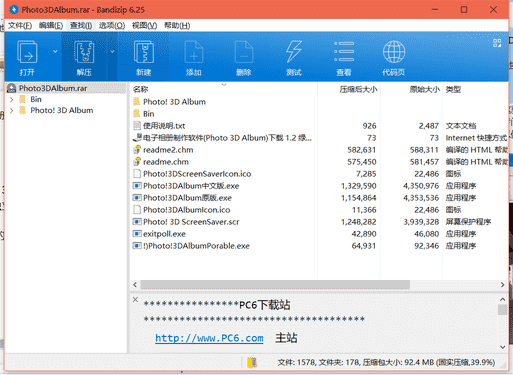Click the 新建 (New archive) toolbar icon
The width and height of the screenshot is (513, 375).
[x=144, y=52]
